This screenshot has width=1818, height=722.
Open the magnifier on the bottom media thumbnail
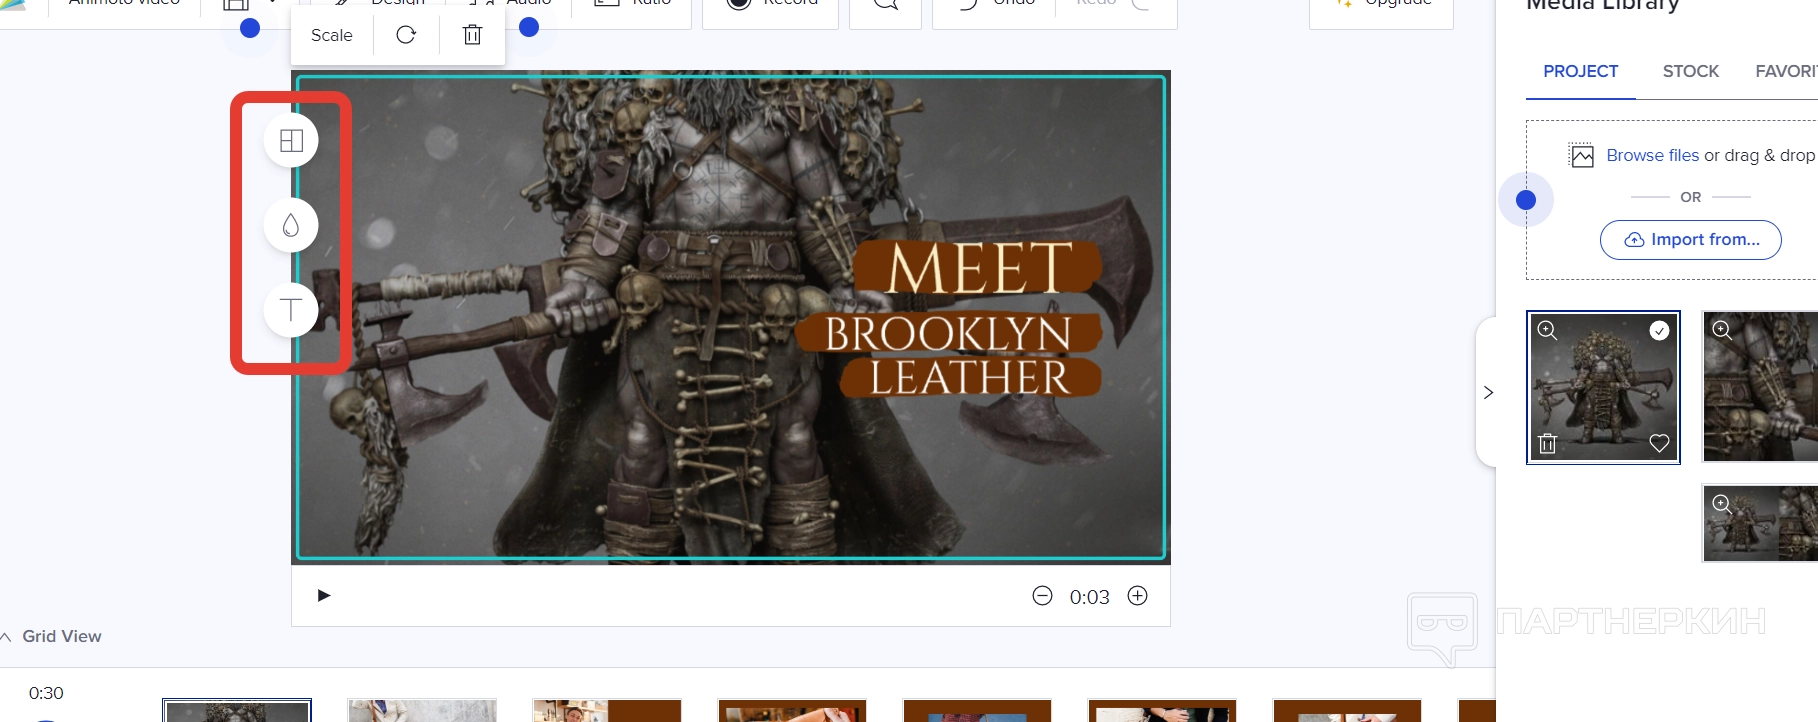pos(1722,504)
